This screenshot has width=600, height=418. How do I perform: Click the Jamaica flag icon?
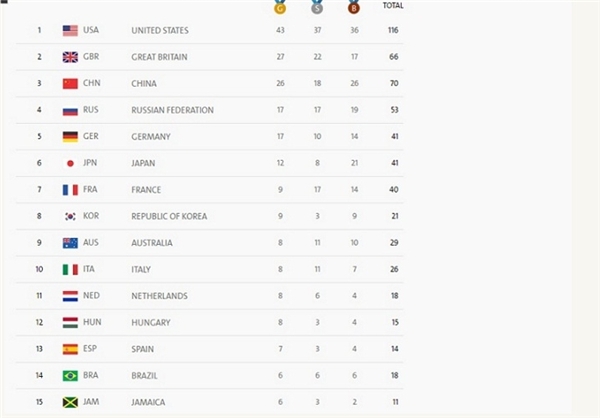(x=70, y=402)
